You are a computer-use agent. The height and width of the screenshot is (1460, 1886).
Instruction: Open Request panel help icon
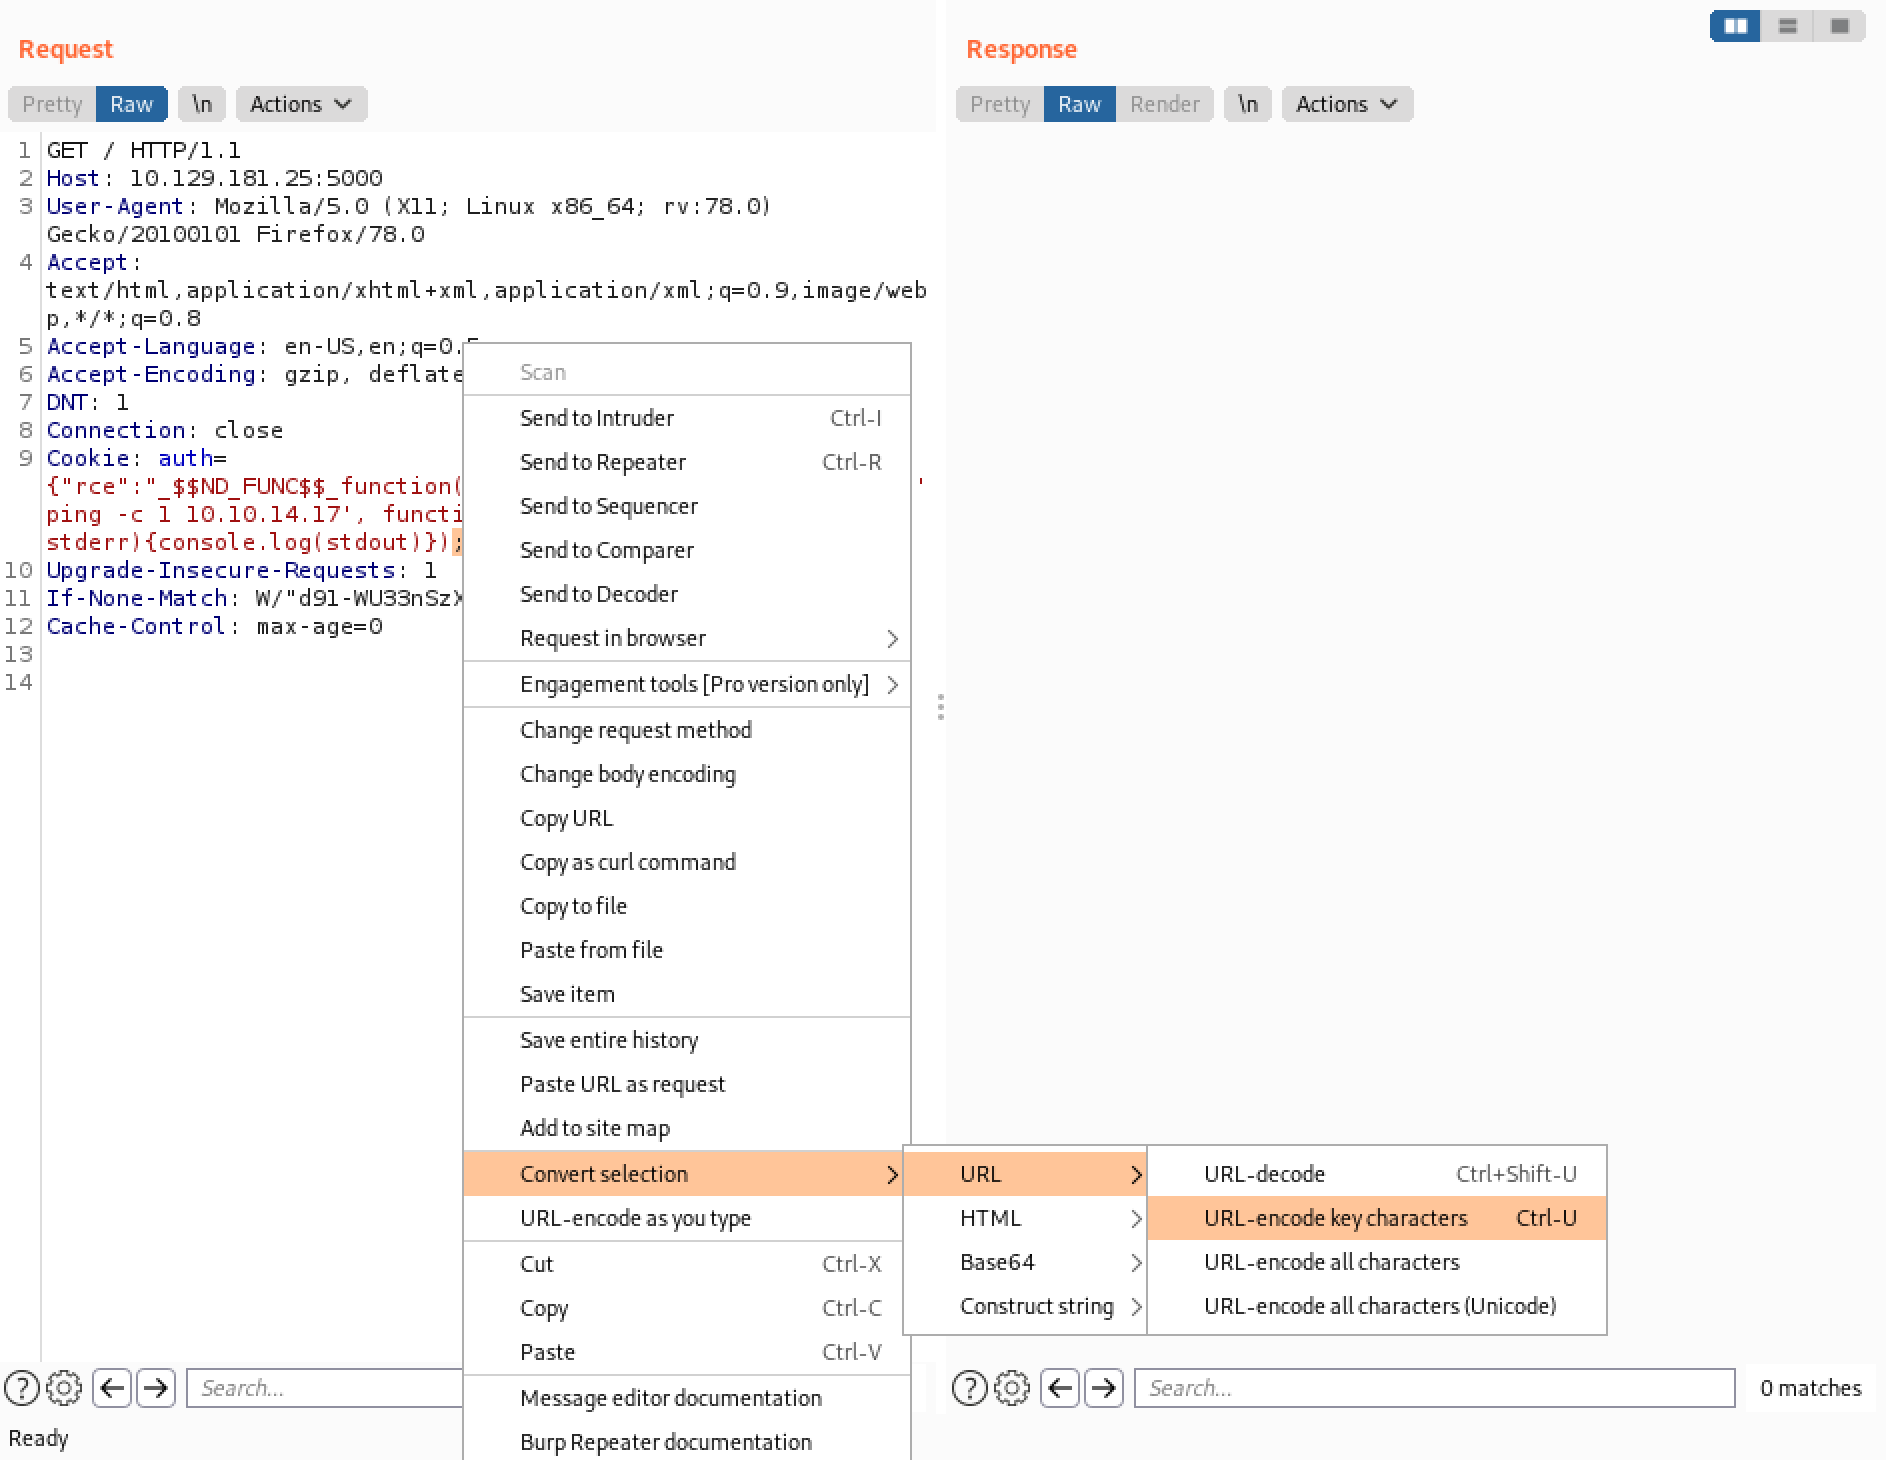click(x=22, y=1388)
